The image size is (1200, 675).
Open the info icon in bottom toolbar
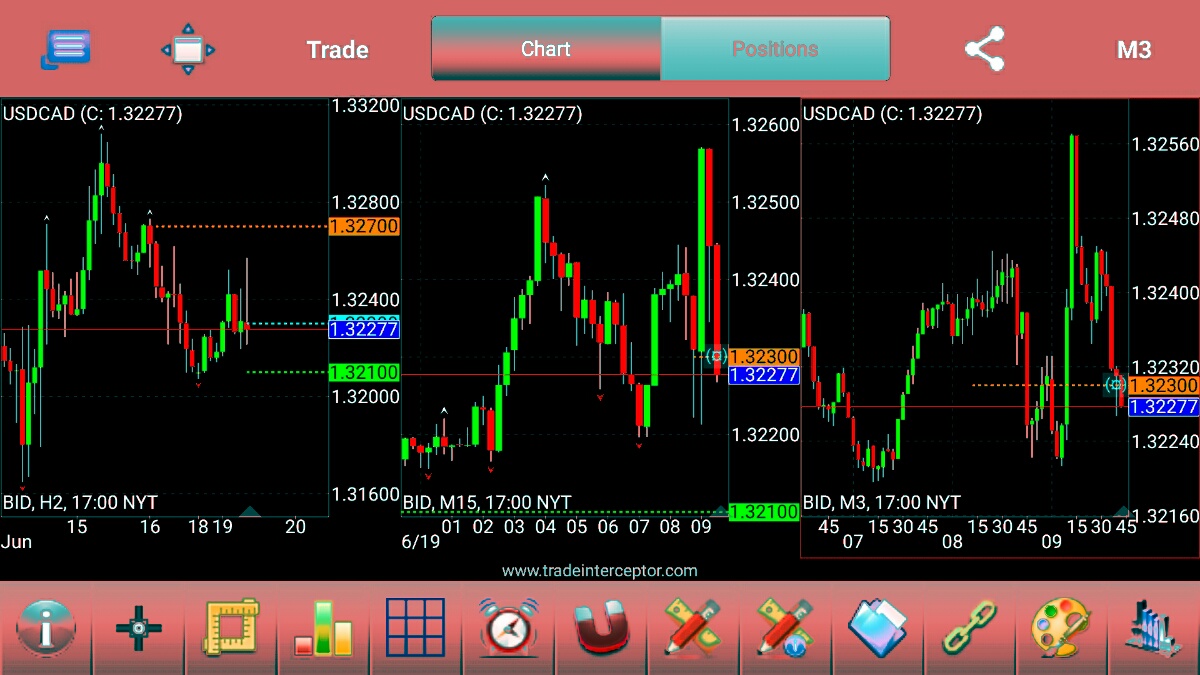[x=46, y=628]
